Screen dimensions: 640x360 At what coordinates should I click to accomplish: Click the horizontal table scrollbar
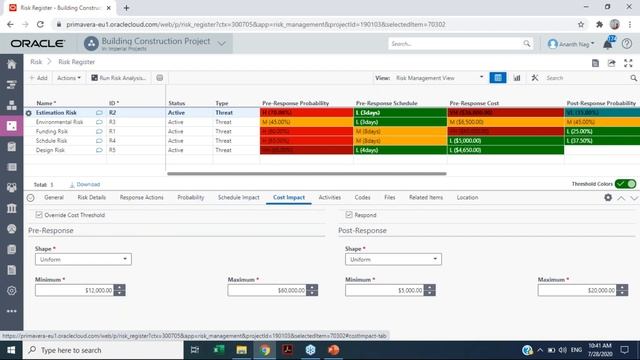pos(307,173)
